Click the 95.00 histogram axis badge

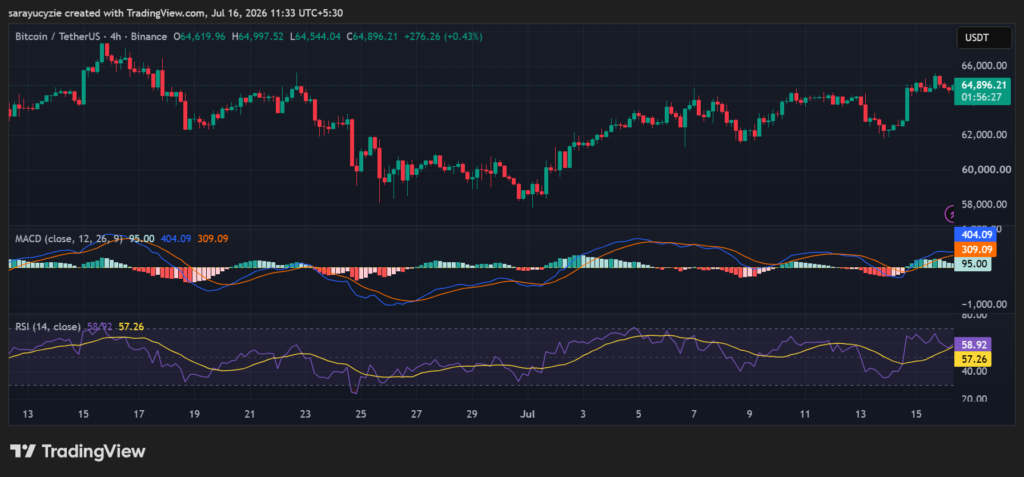973,264
